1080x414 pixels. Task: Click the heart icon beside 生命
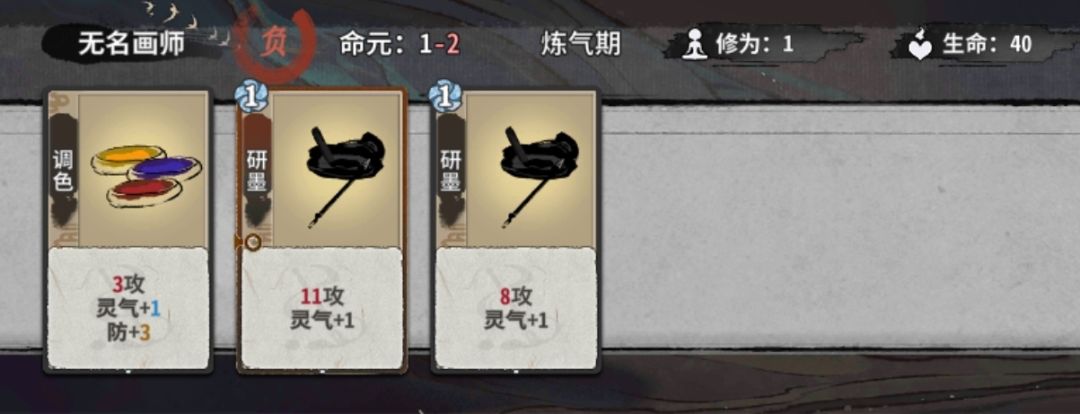point(920,45)
